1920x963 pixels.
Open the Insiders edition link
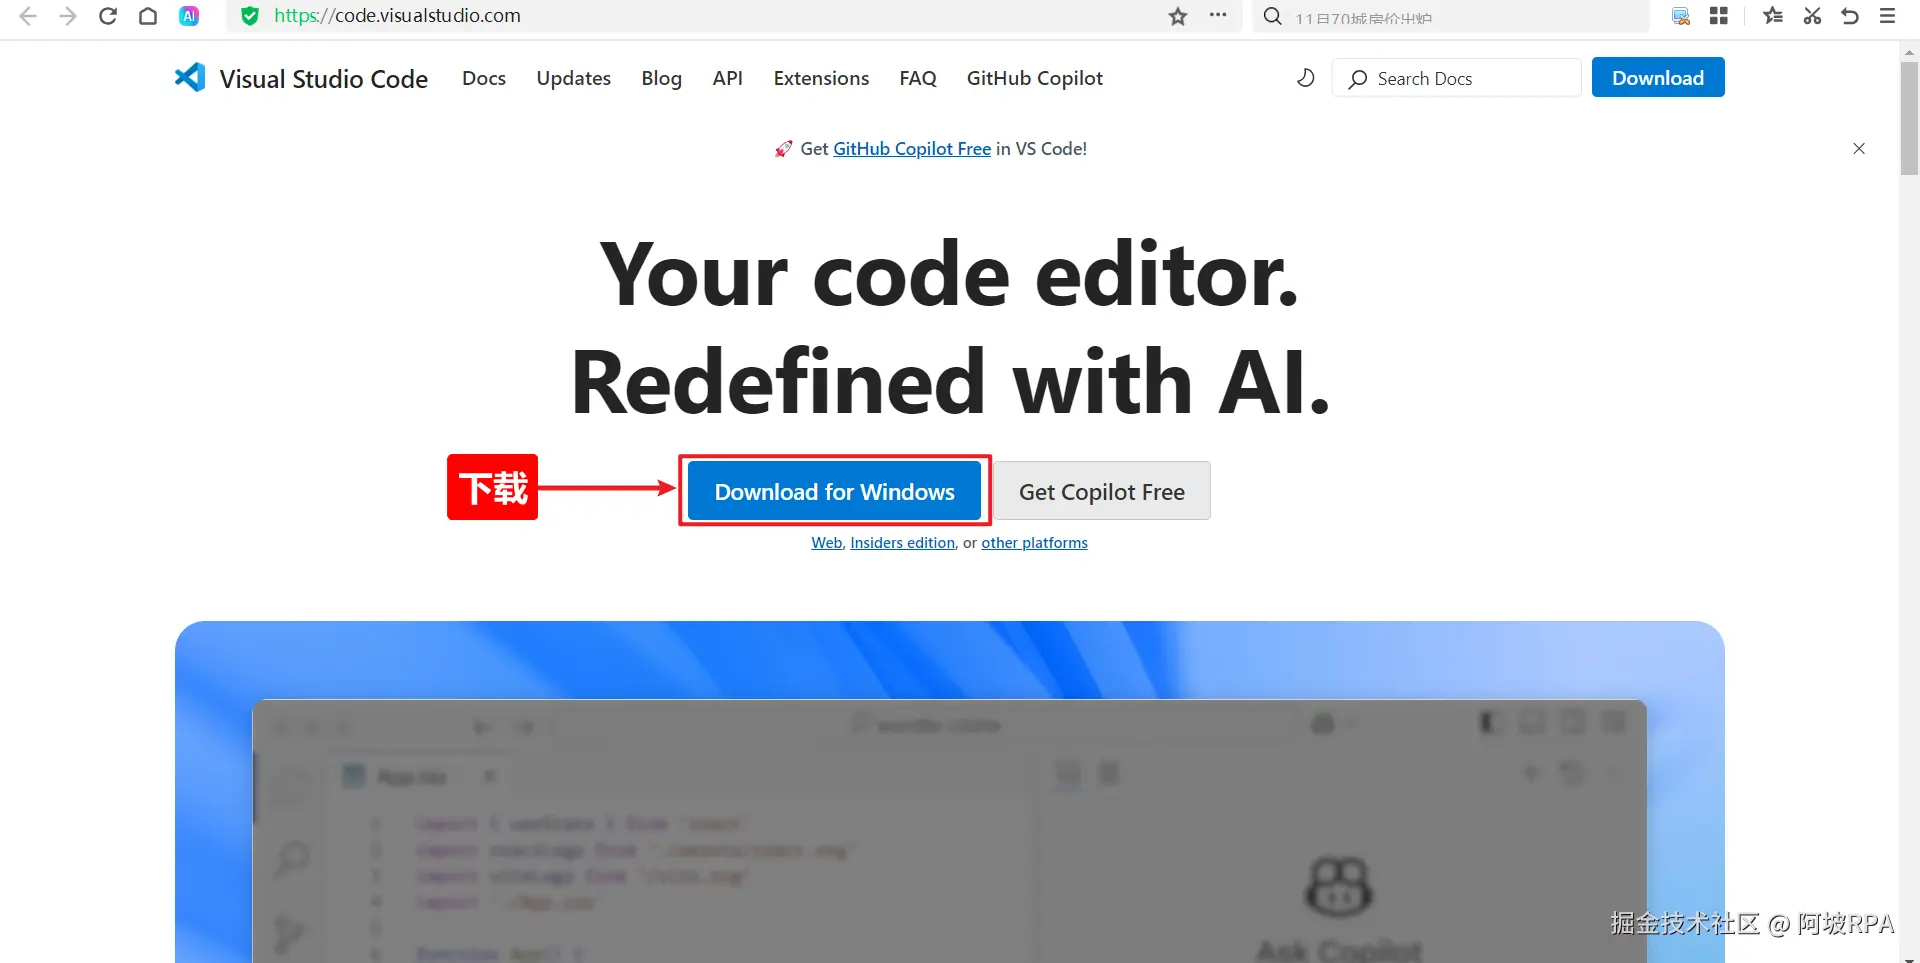point(903,543)
